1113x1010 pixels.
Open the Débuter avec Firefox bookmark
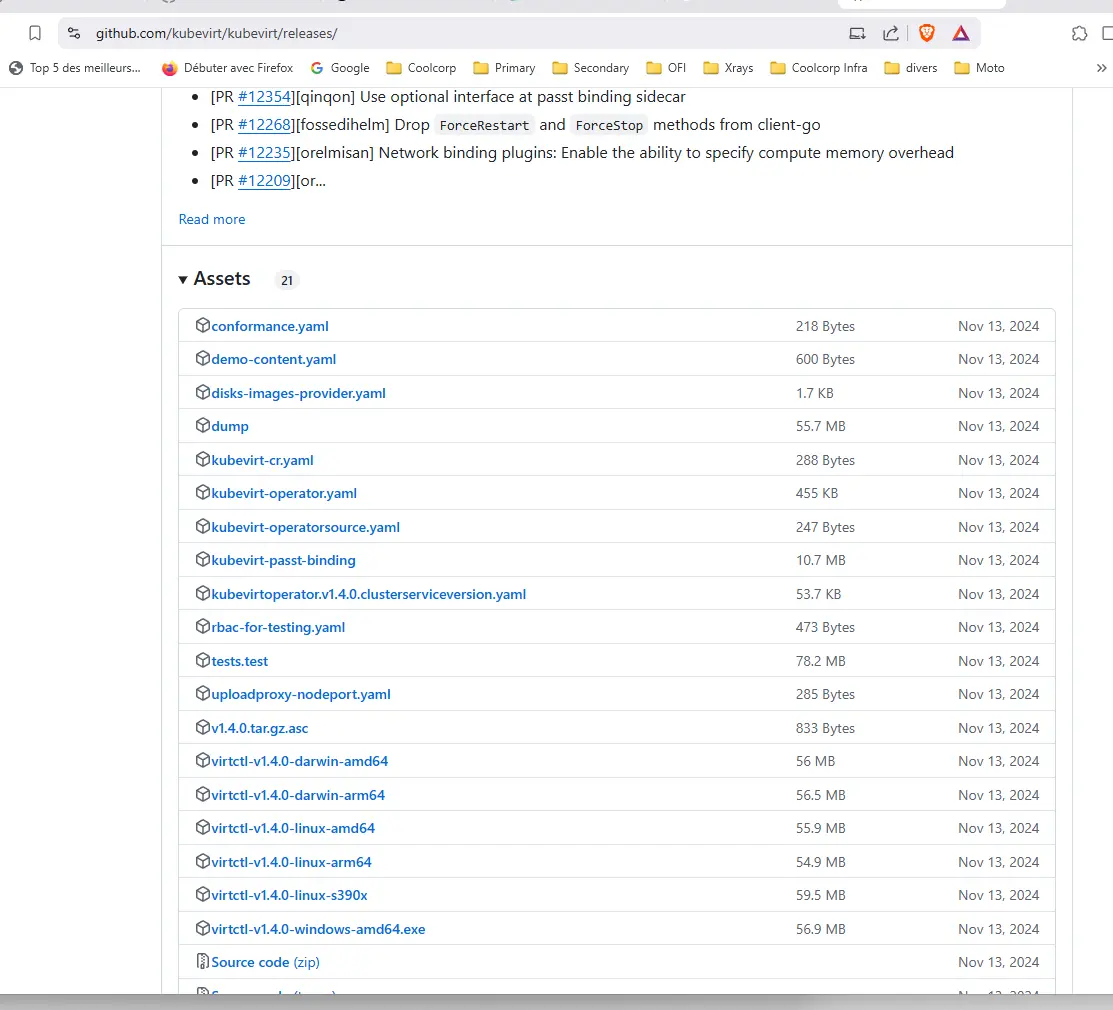point(228,68)
